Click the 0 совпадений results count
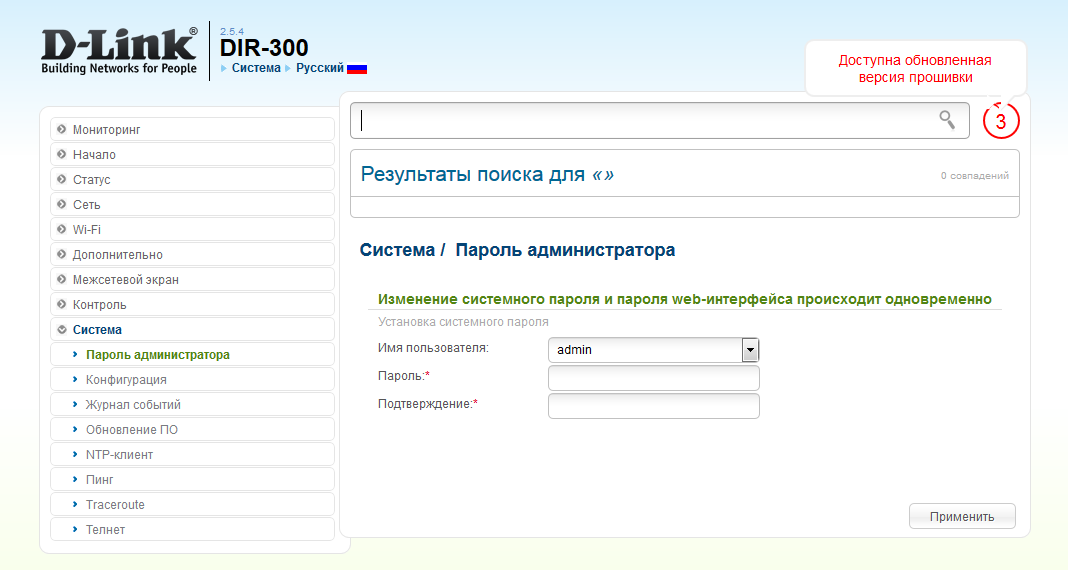The width and height of the screenshot is (1068, 570). (975, 176)
